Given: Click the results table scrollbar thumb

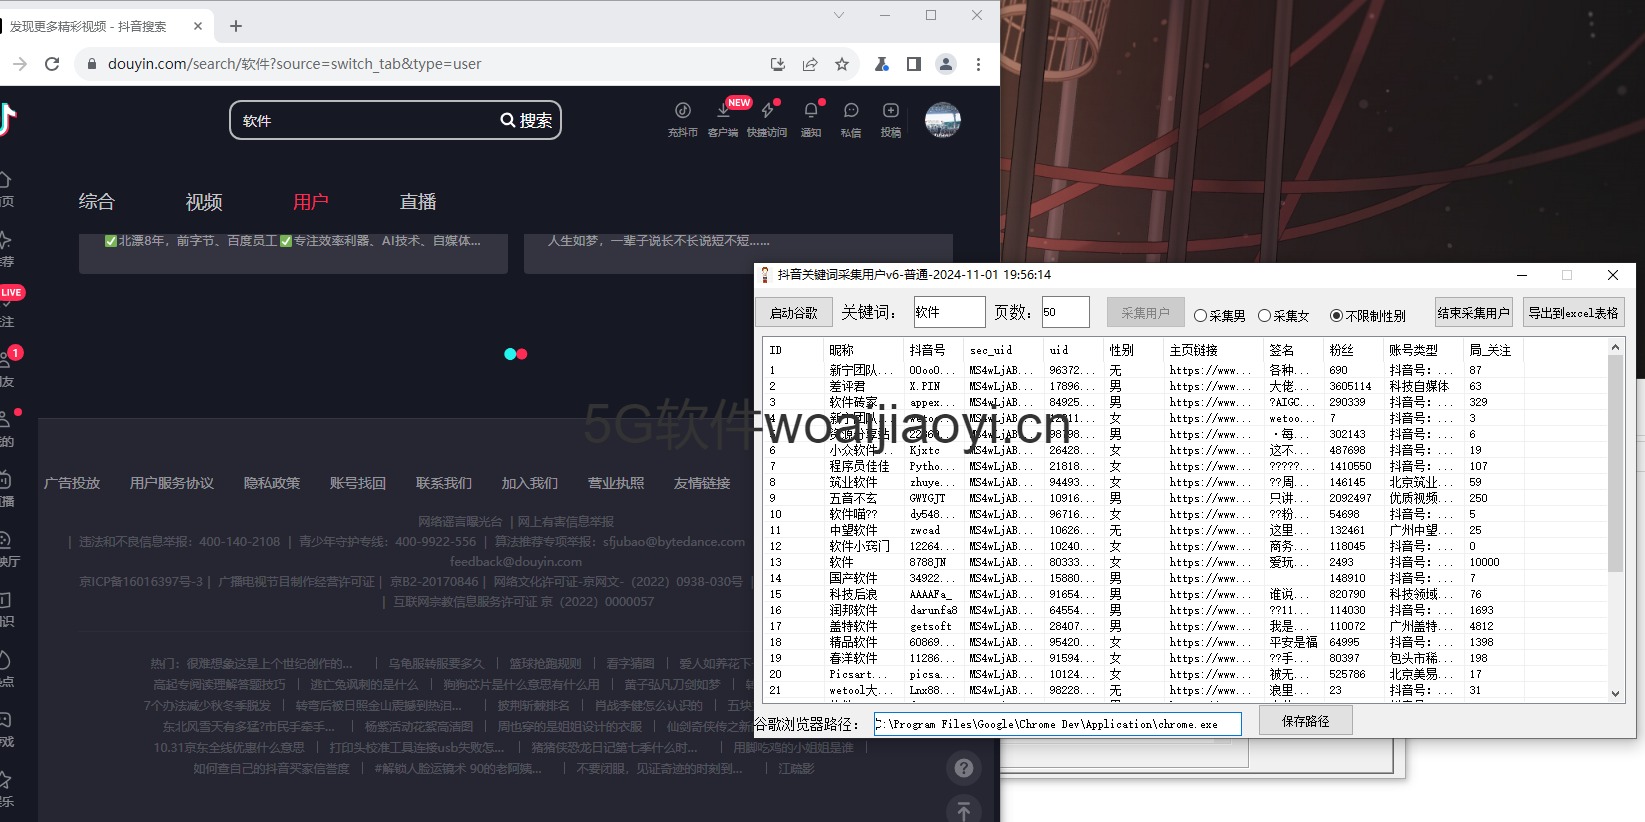Looking at the screenshot, I should pyautogui.click(x=1615, y=463).
